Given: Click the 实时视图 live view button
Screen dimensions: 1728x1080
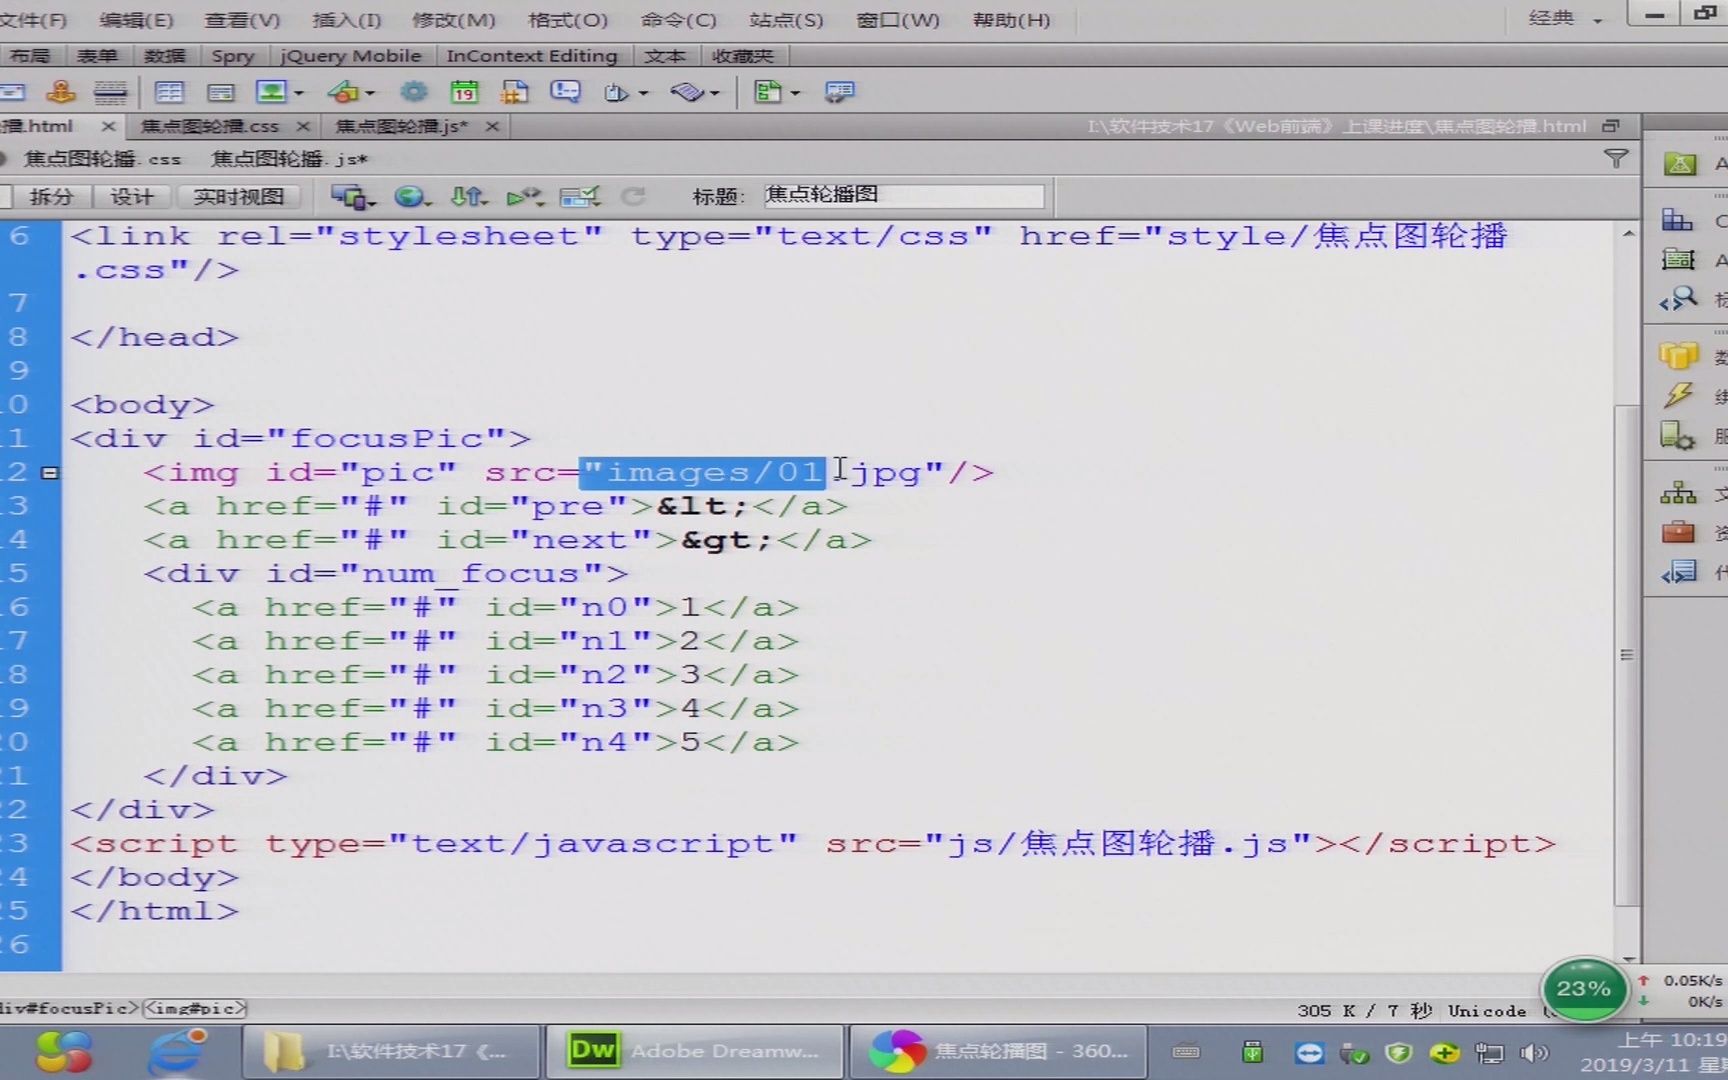Looking at the screenshot, I should (x=238, y=197).
